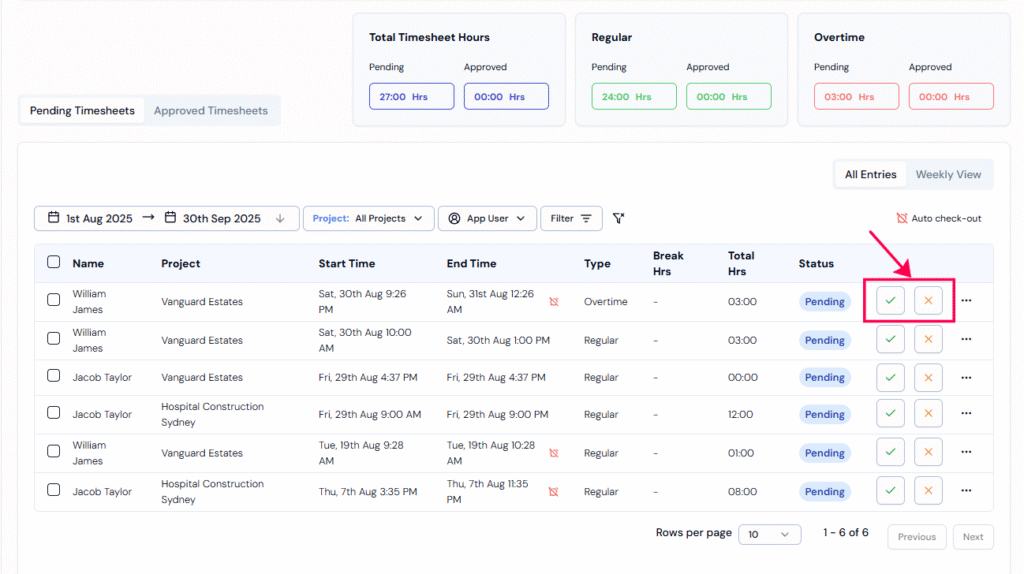Viewport: 1024px width, 574px height.
Task: Click the Next page button
Action: click(x=972, y=537)
